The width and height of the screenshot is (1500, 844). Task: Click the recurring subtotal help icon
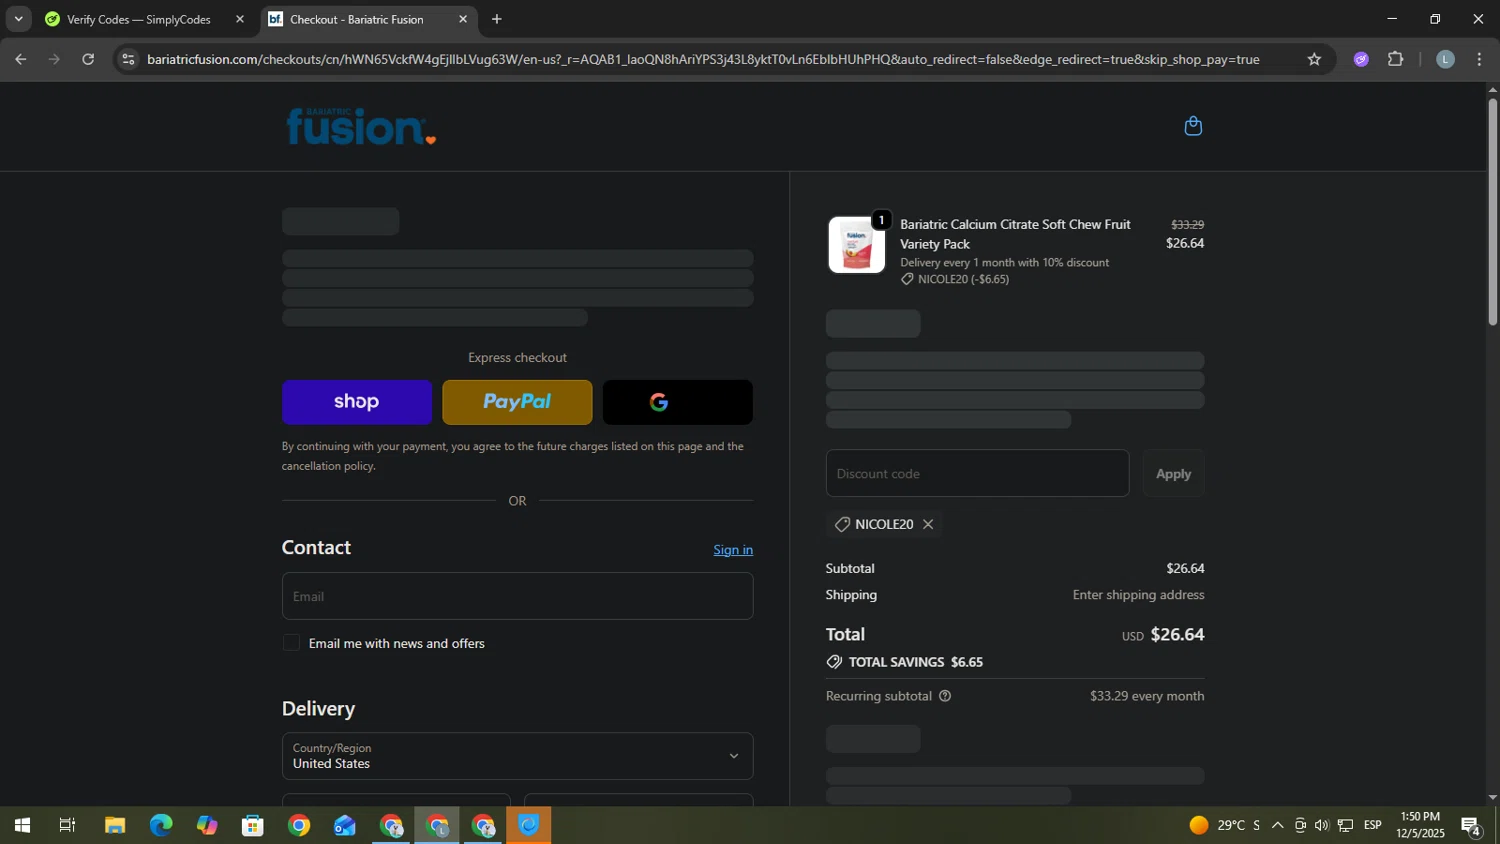944,696
